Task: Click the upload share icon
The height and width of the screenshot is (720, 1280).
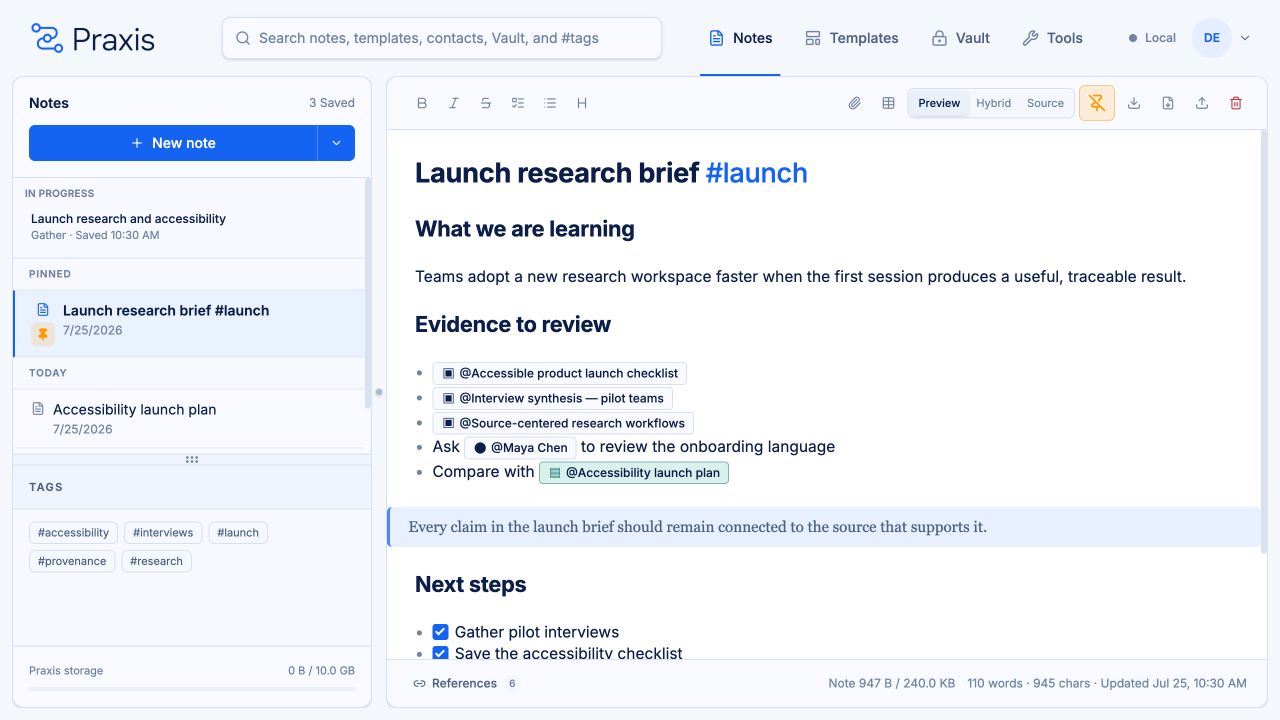Action: tap(1202, 103)
